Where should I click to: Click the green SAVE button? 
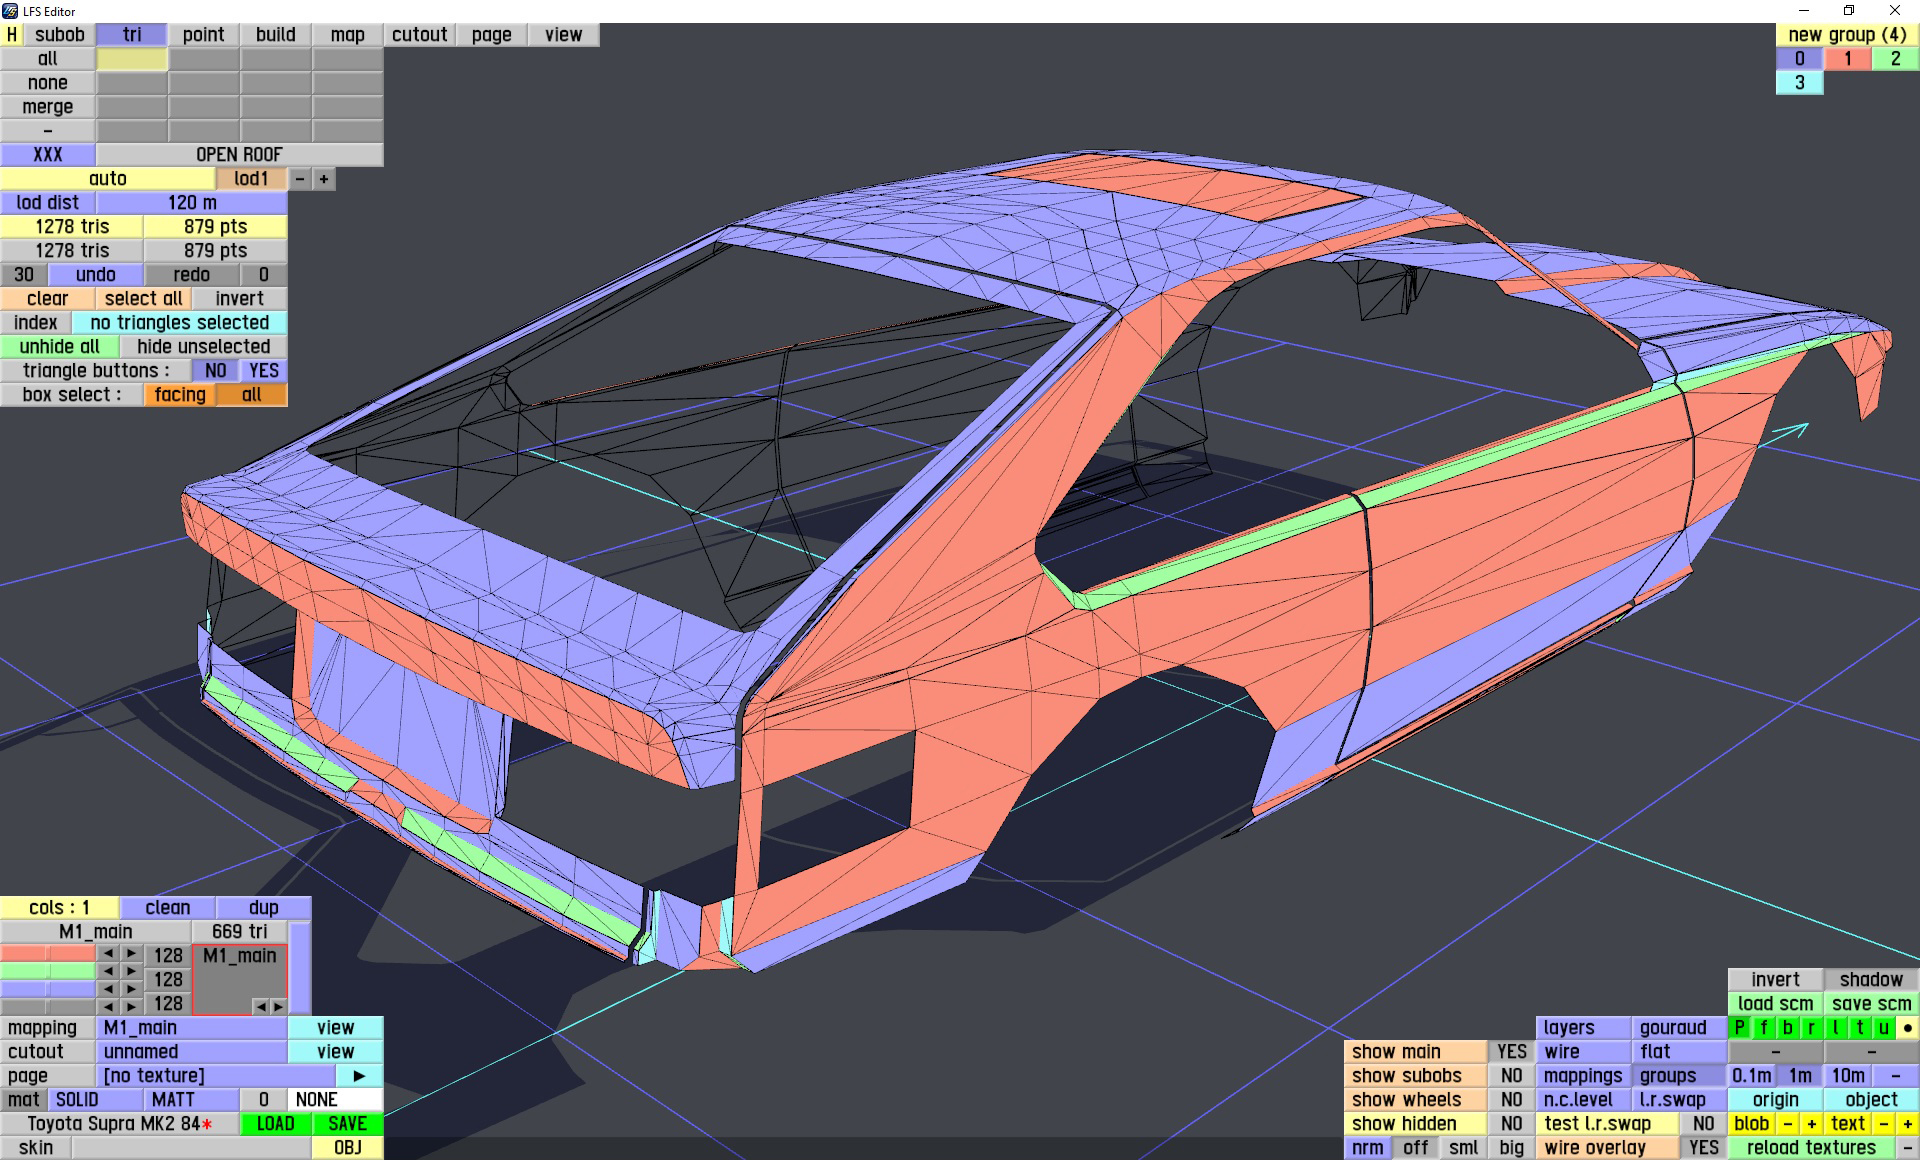pos(347,1123)
